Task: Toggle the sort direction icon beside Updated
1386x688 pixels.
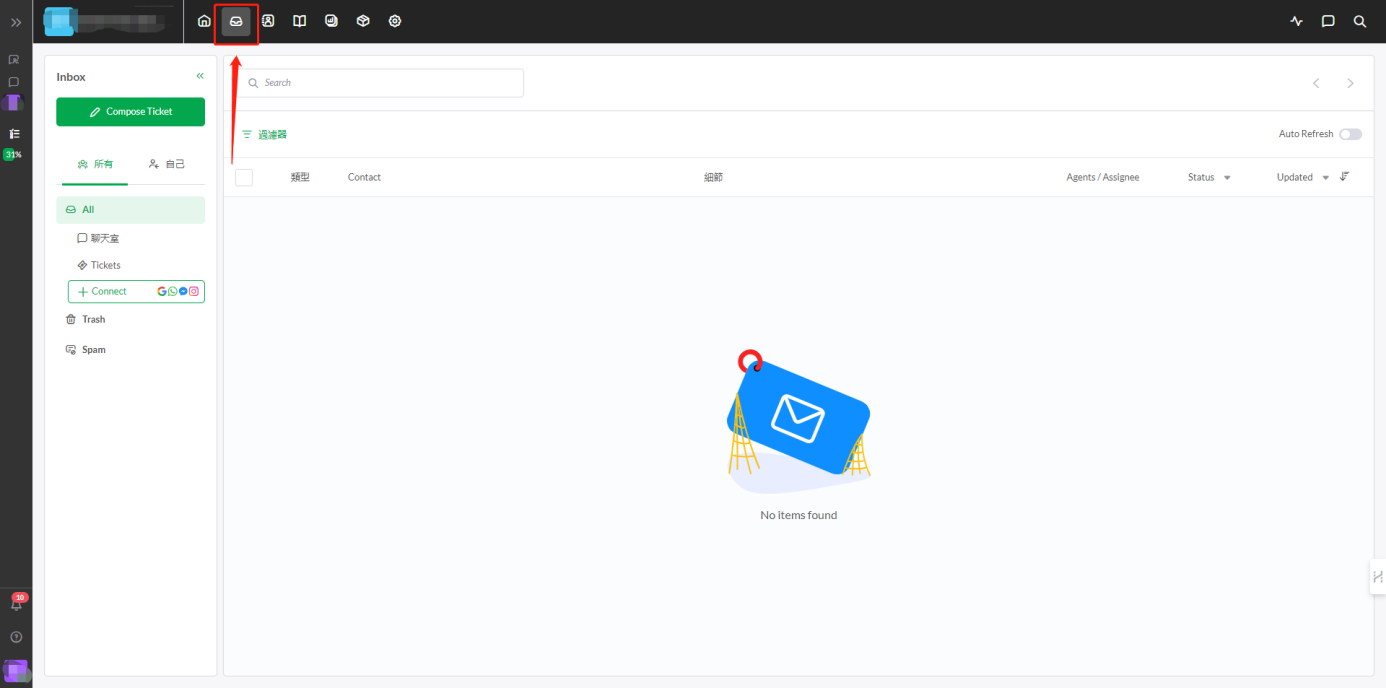Action: 1345,177
